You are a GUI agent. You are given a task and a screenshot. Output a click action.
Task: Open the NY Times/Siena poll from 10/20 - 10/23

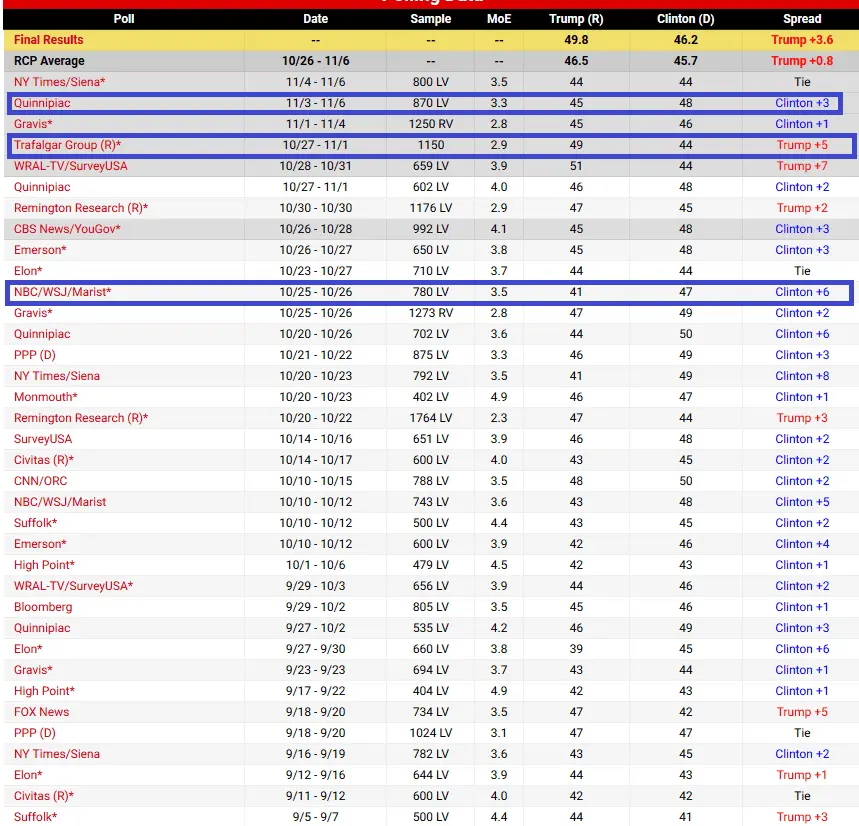[x=57, y=376]
